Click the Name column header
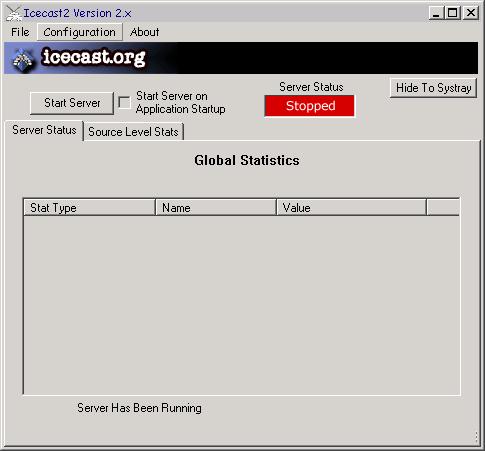 pyautogui.click(x=216, y=208)
